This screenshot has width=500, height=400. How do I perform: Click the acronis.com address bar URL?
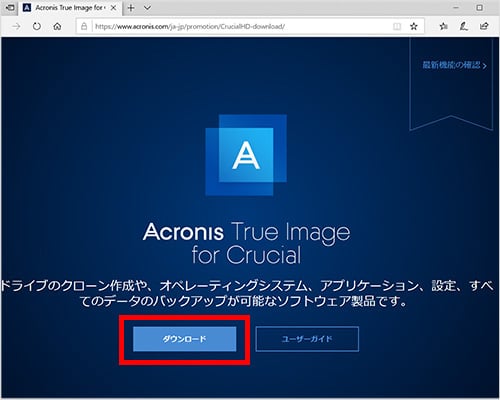click(190, 26)
